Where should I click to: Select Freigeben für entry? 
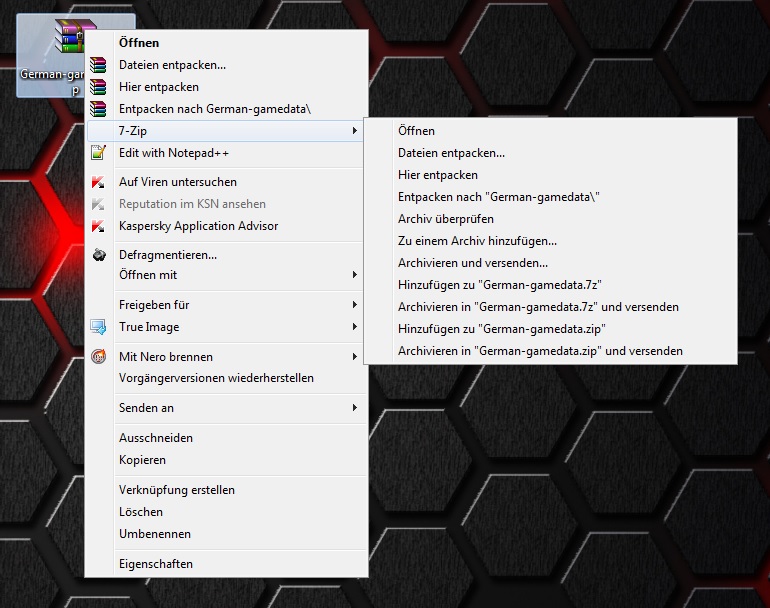226,305
